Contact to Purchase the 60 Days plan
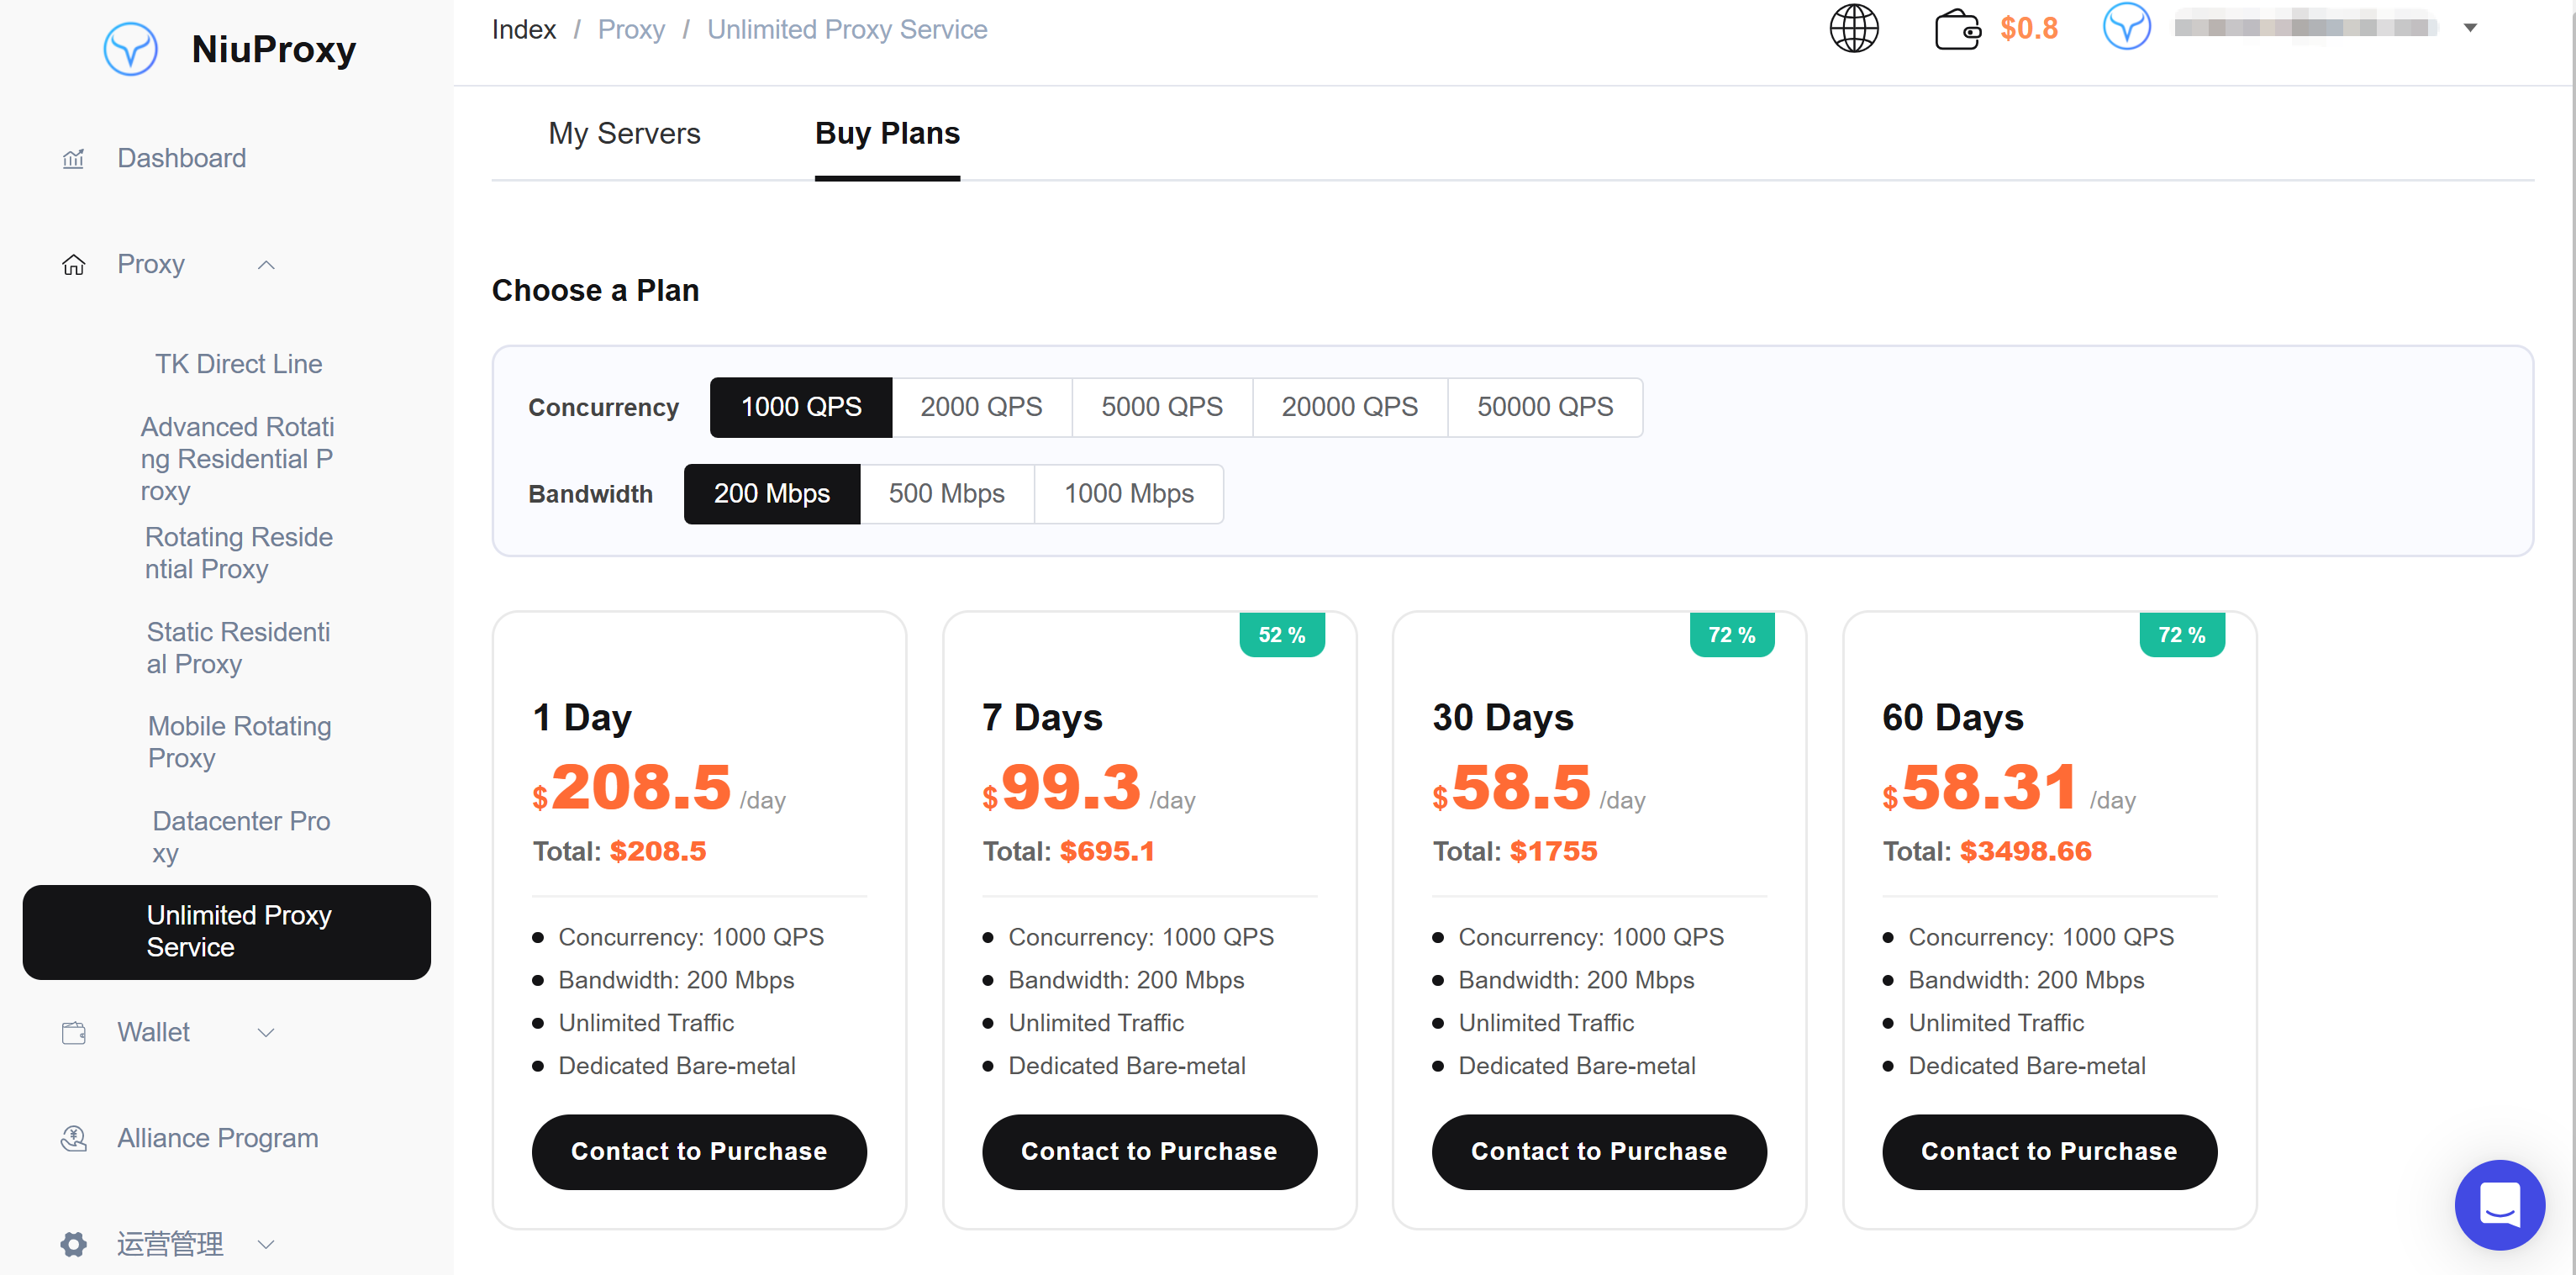 point(2049,1152)
